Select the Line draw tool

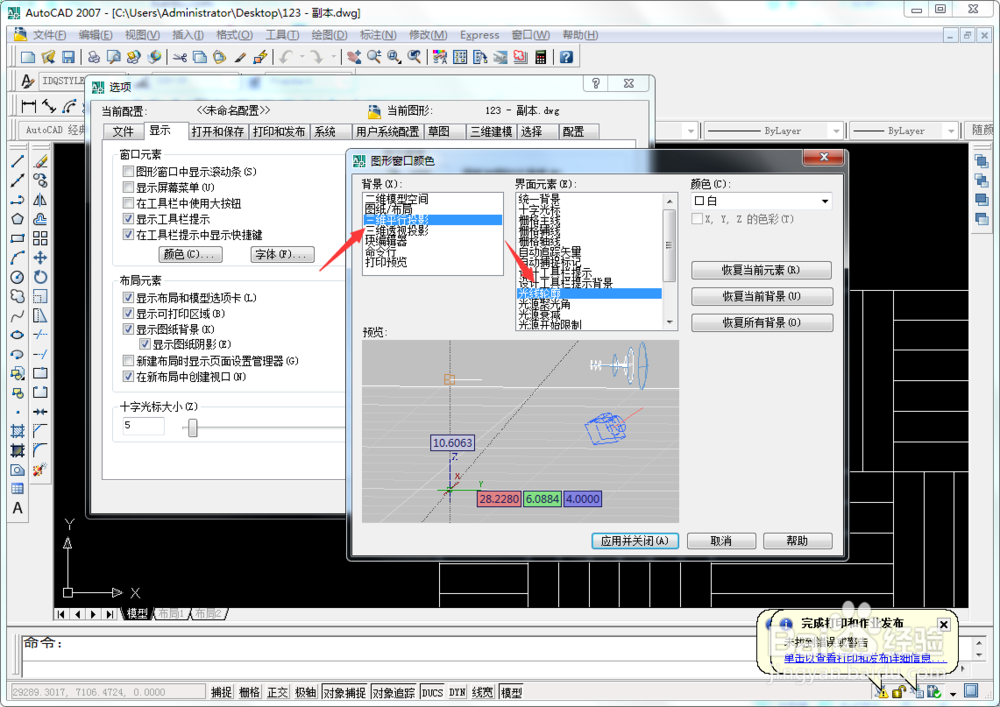[17, 162]
